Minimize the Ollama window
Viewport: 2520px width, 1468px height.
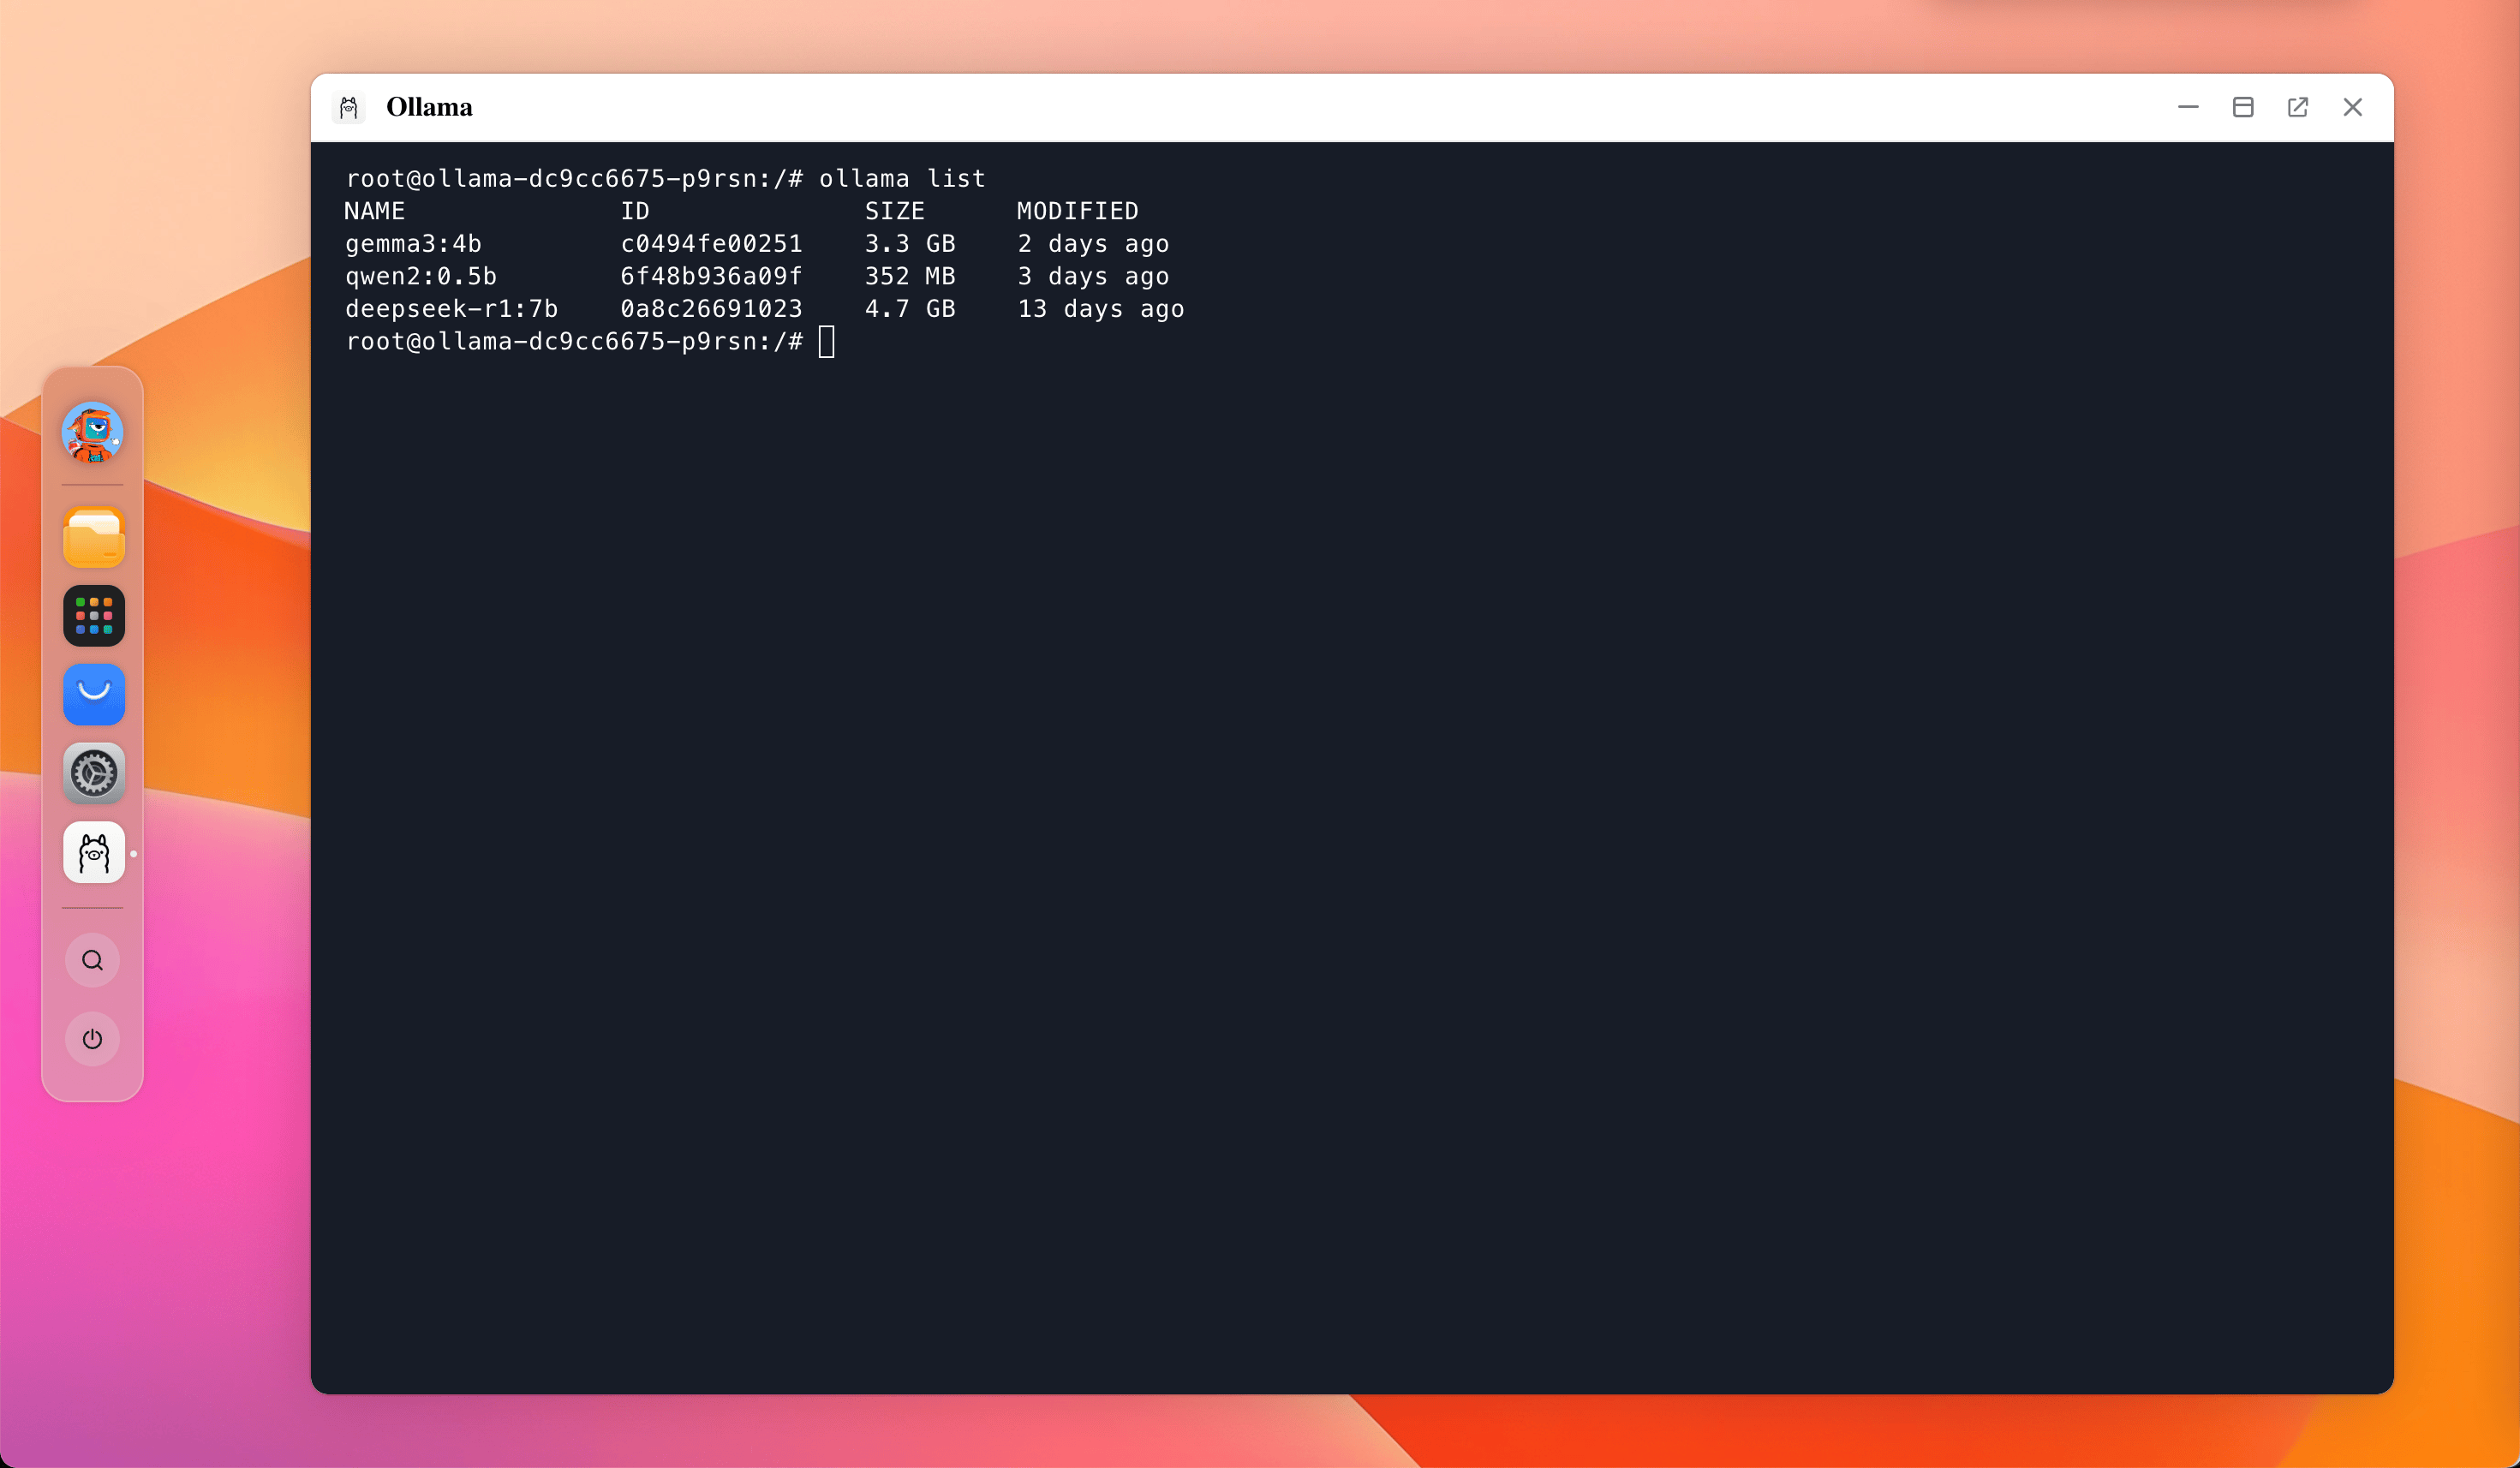2188,107
